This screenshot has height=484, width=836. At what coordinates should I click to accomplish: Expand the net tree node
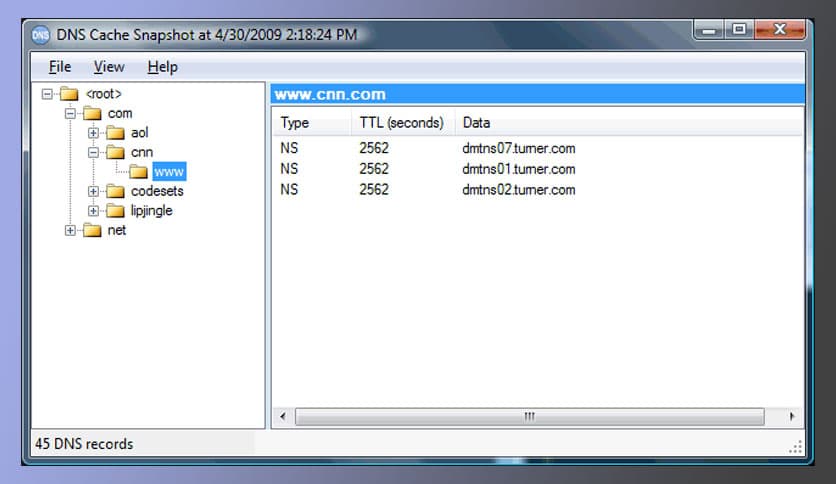point(70,230)
